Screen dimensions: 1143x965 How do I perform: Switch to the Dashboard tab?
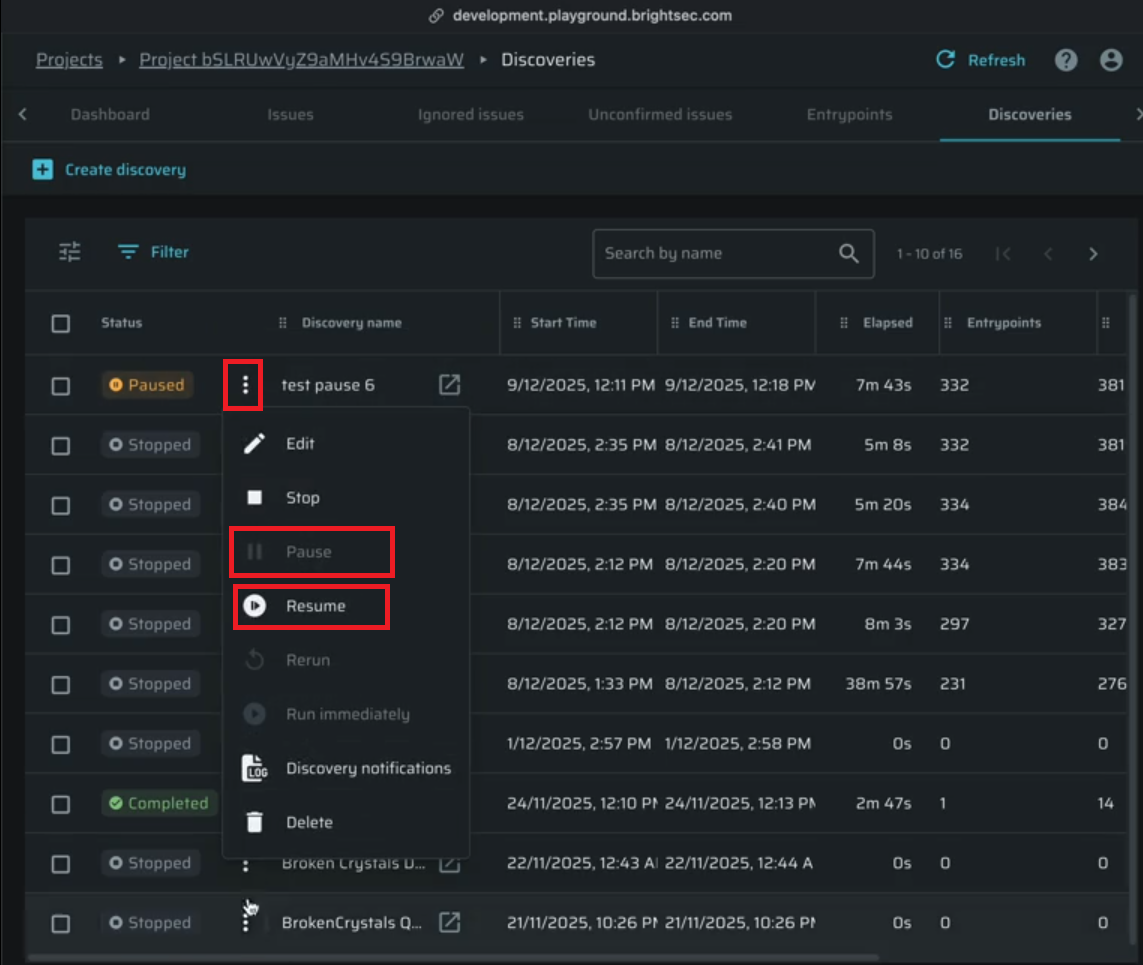point(110,114)
